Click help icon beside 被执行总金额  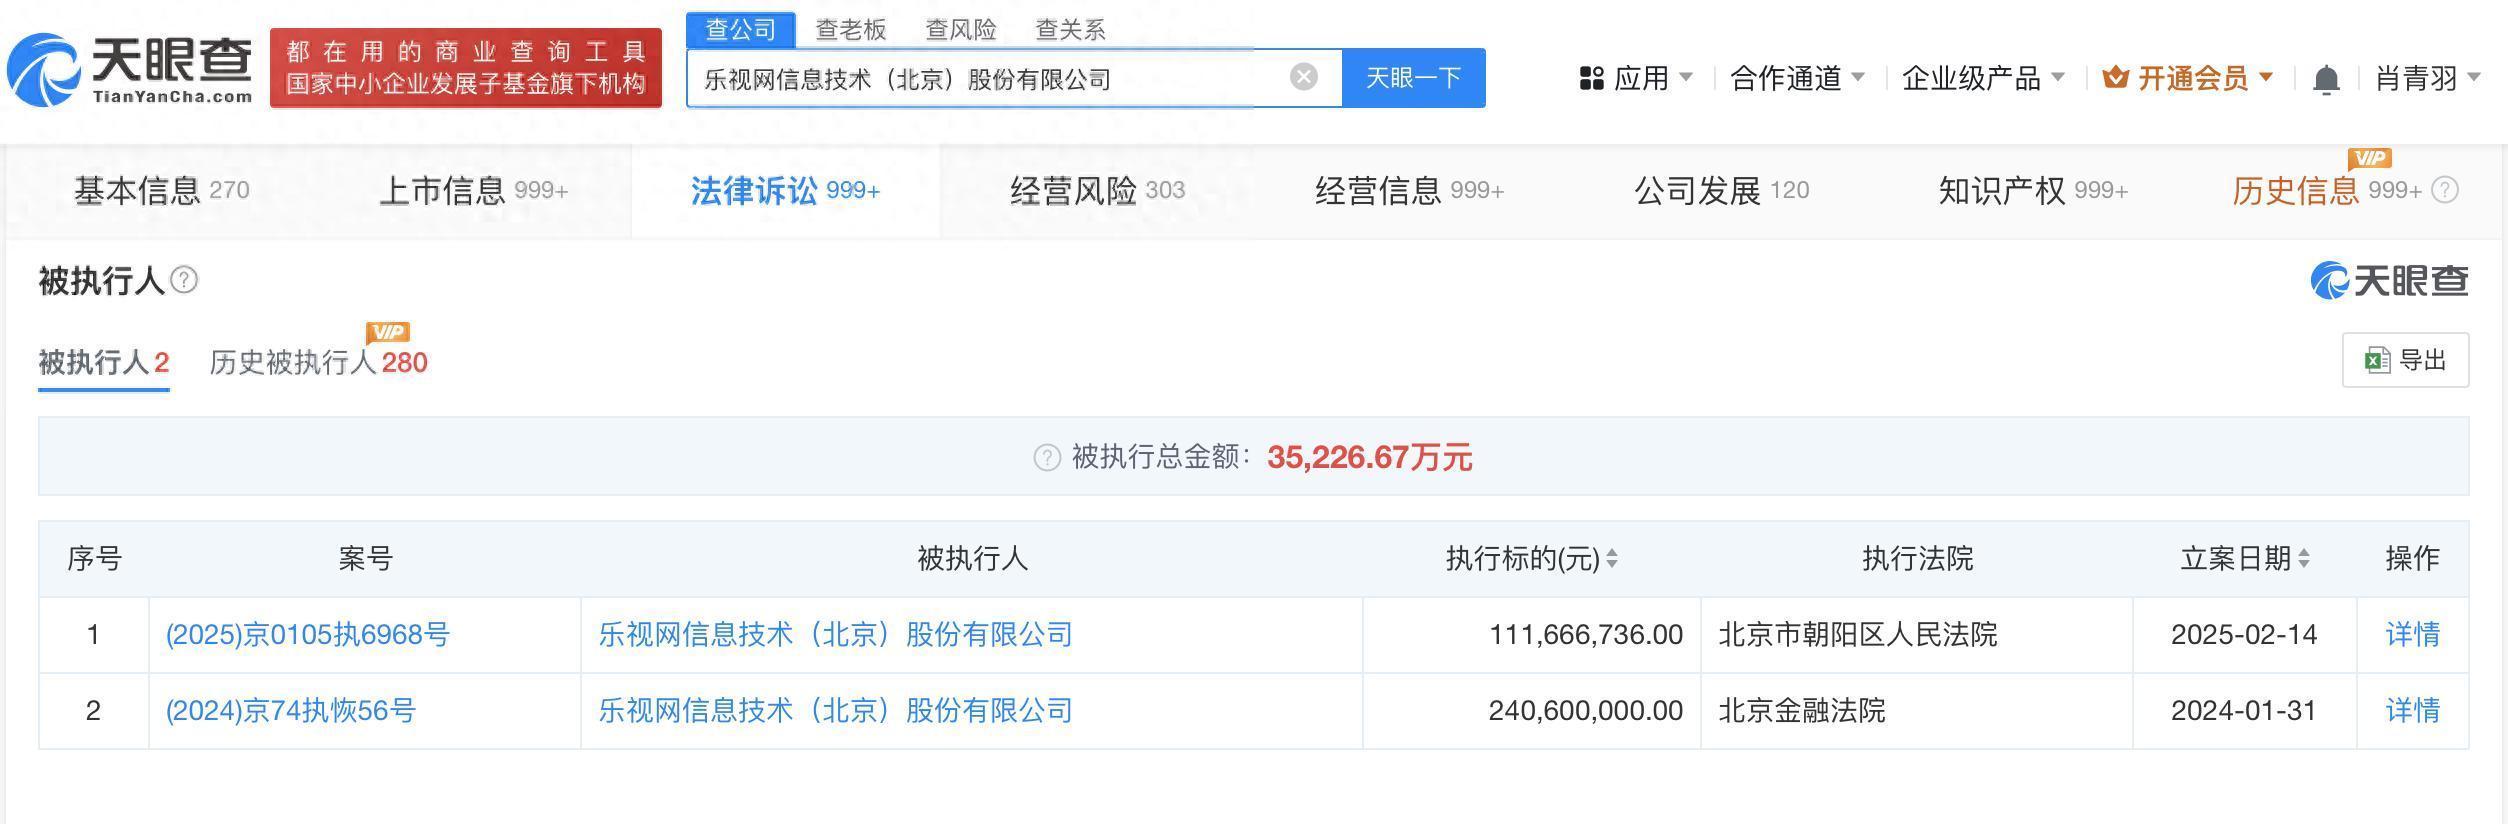pos(1046,458)
